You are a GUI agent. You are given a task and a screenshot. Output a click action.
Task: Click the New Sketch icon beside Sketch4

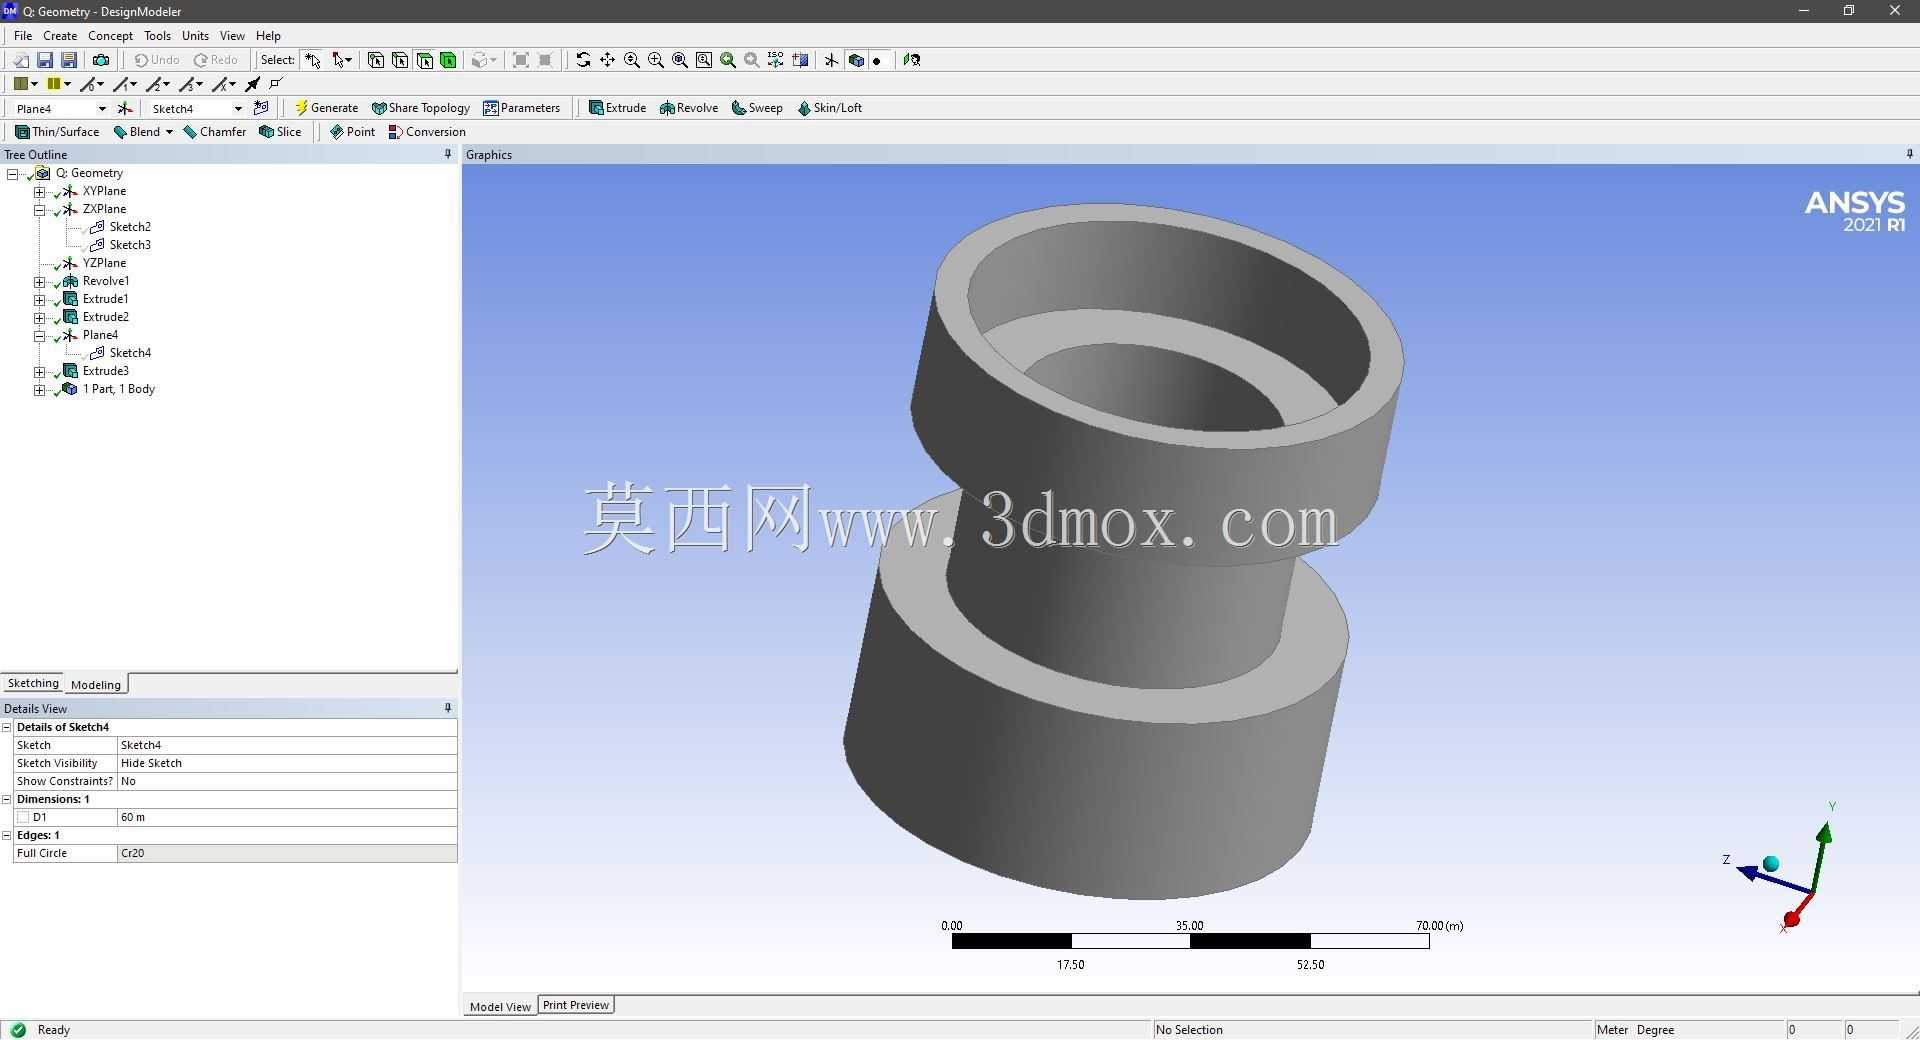pyautogui.click(x=262, y=108)
